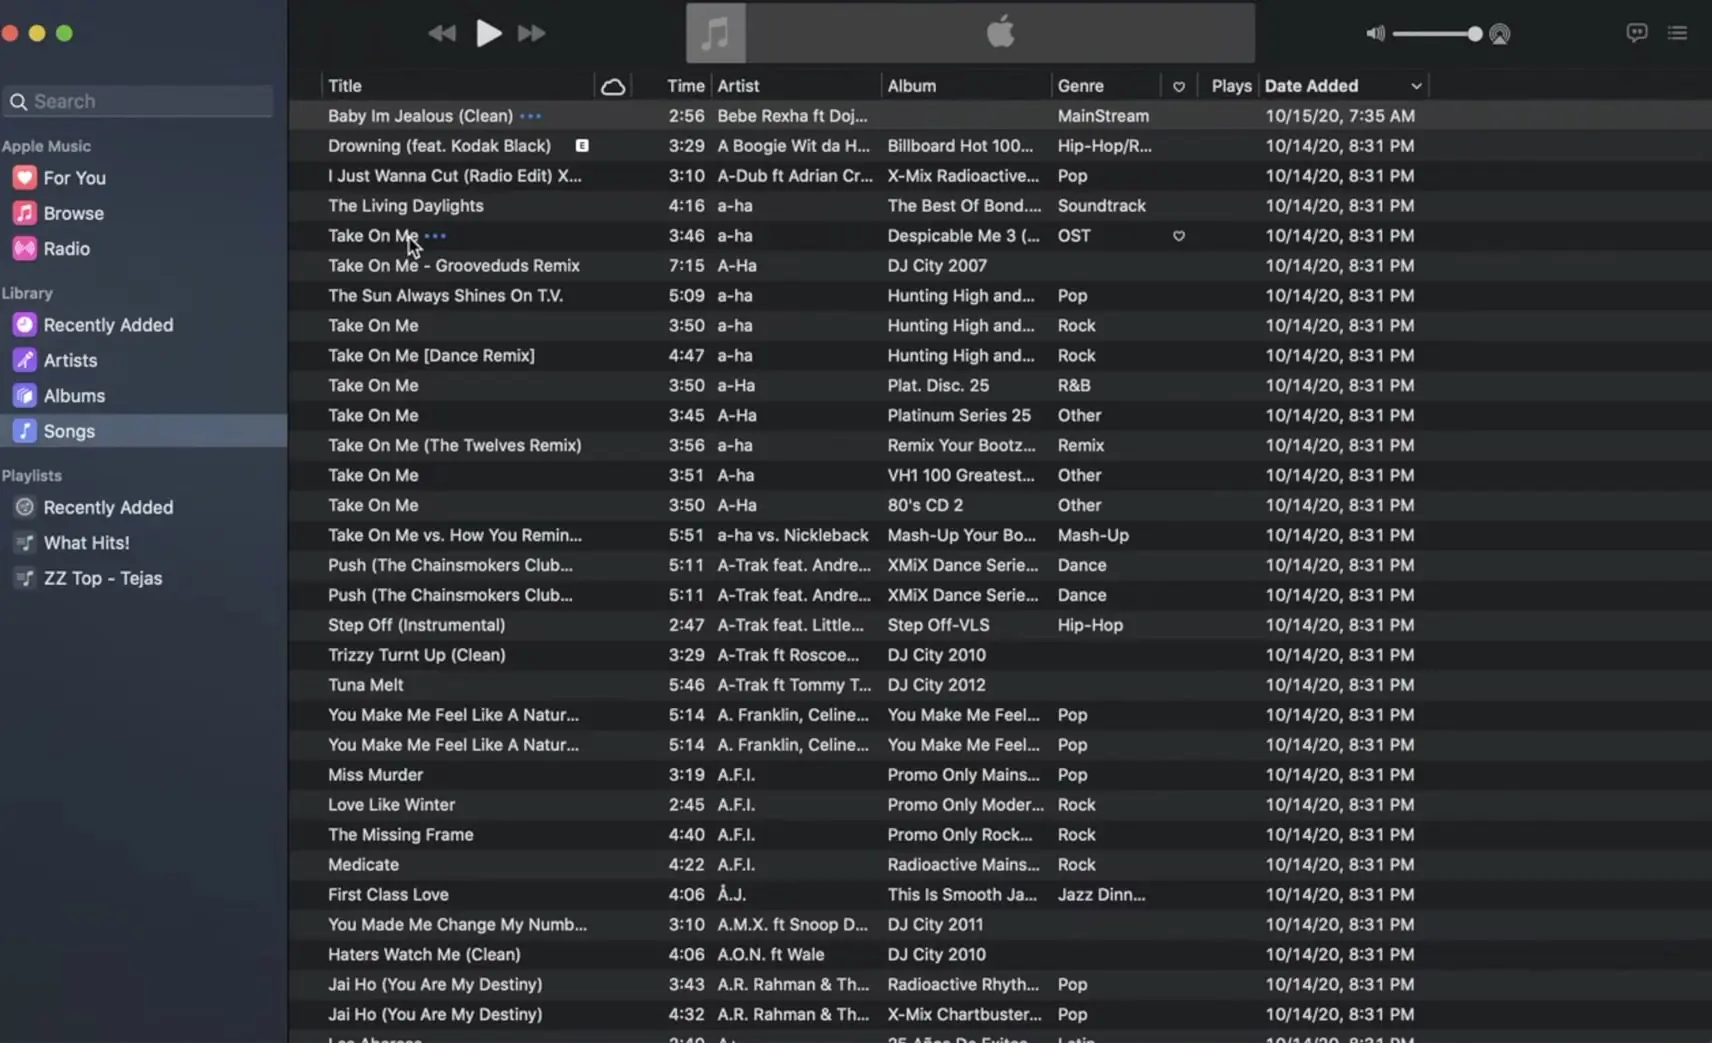This screenshot has height=1043, width=1712.
Task: Open the AirPlay output icon
Action: tap(1499, 34)
